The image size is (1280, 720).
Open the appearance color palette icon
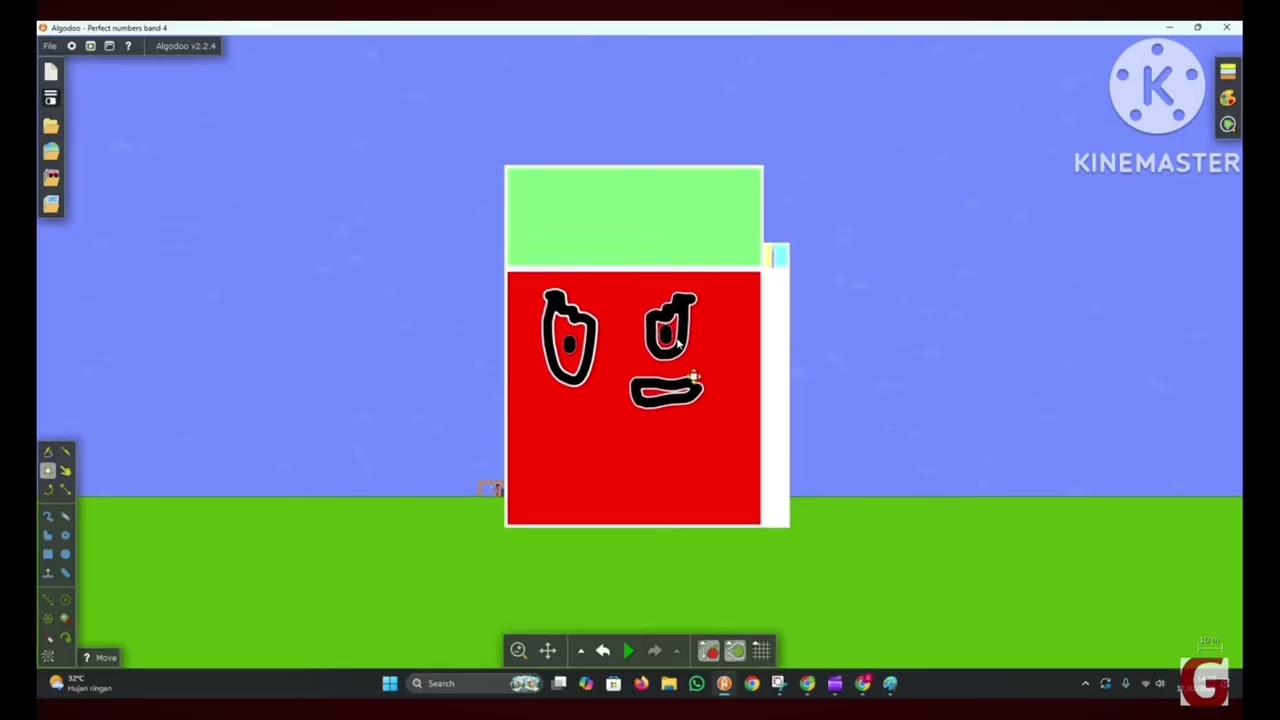click(x=1228, y=98)
